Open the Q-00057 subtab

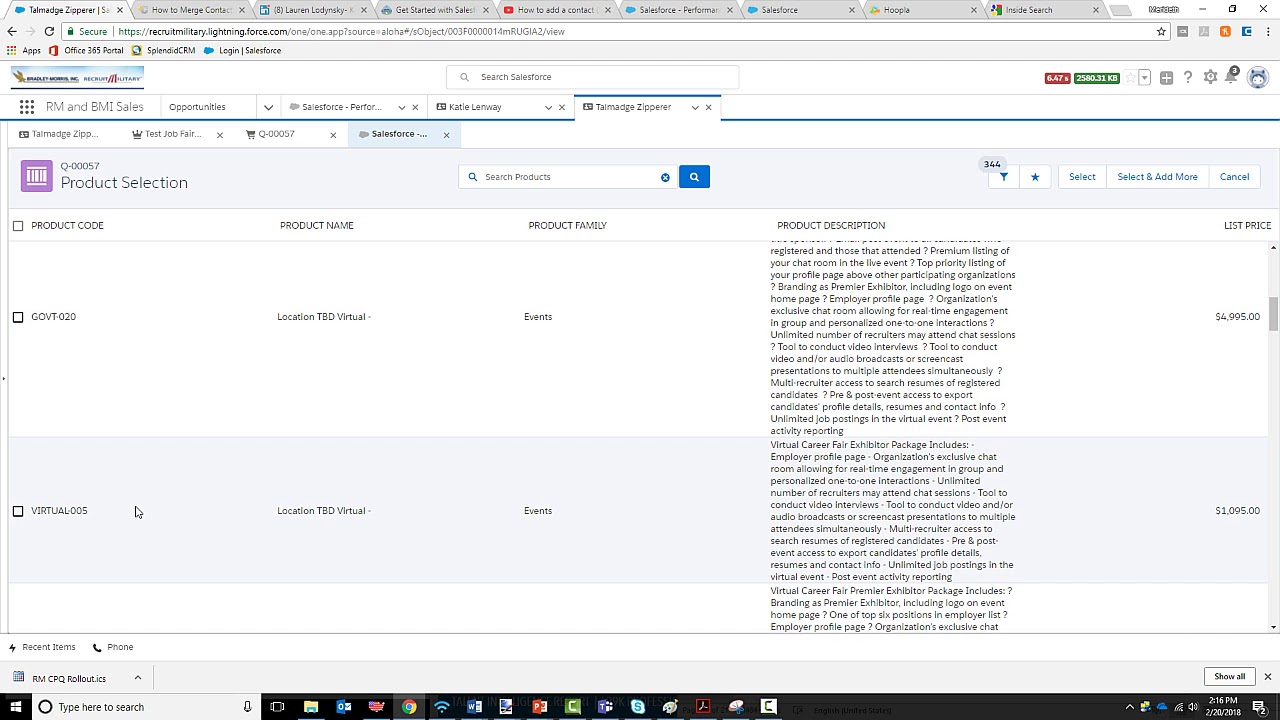pos(276,134)
